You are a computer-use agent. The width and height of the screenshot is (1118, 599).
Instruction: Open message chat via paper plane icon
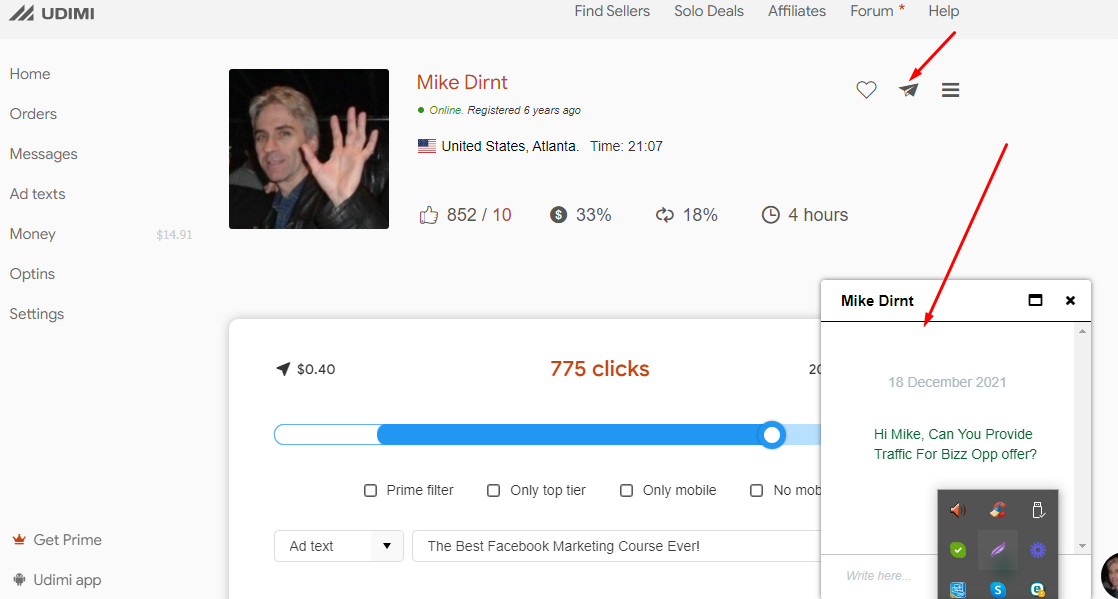click(908, 90)
